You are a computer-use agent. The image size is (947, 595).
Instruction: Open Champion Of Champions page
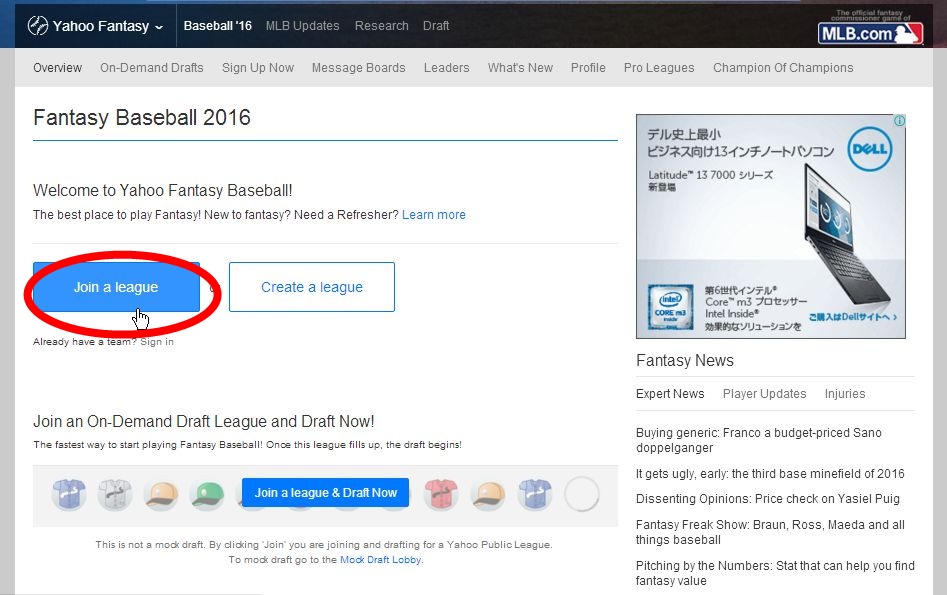click(783, 68)
